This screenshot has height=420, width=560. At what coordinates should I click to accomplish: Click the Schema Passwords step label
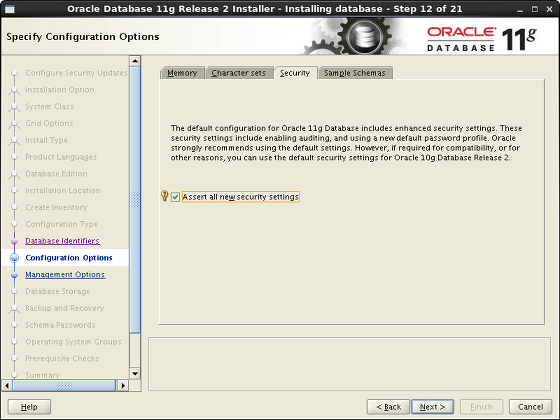(x=60, y=325)
